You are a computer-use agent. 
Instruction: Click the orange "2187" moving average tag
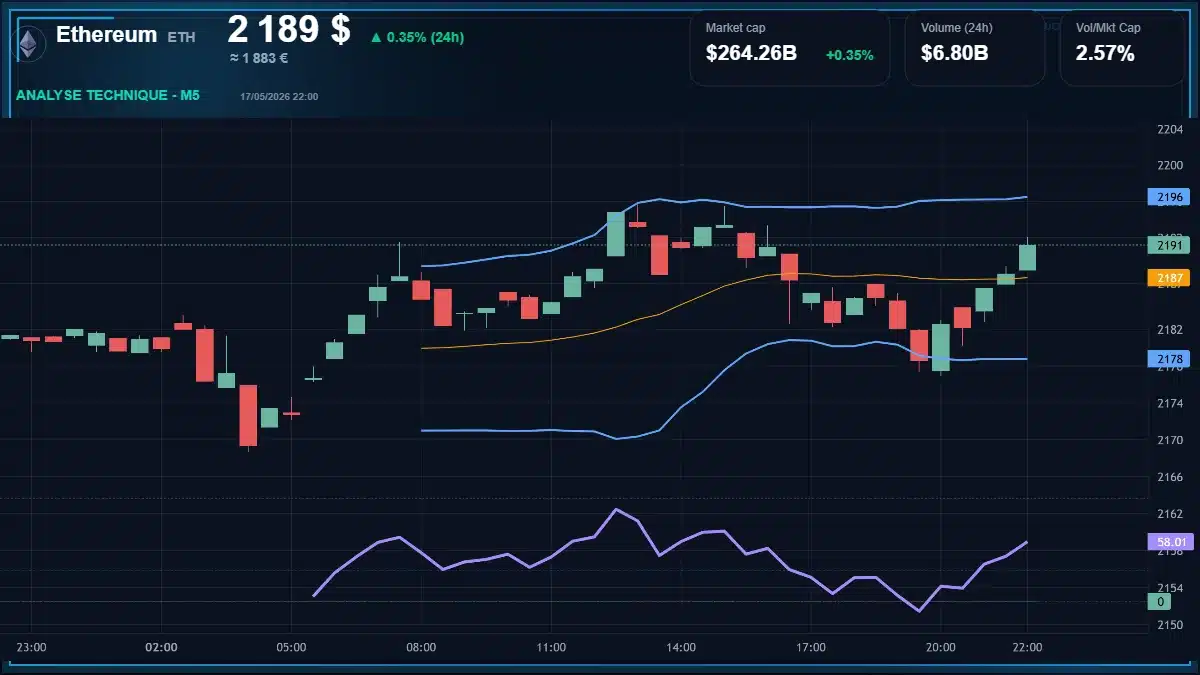[x=1168, y=278]
